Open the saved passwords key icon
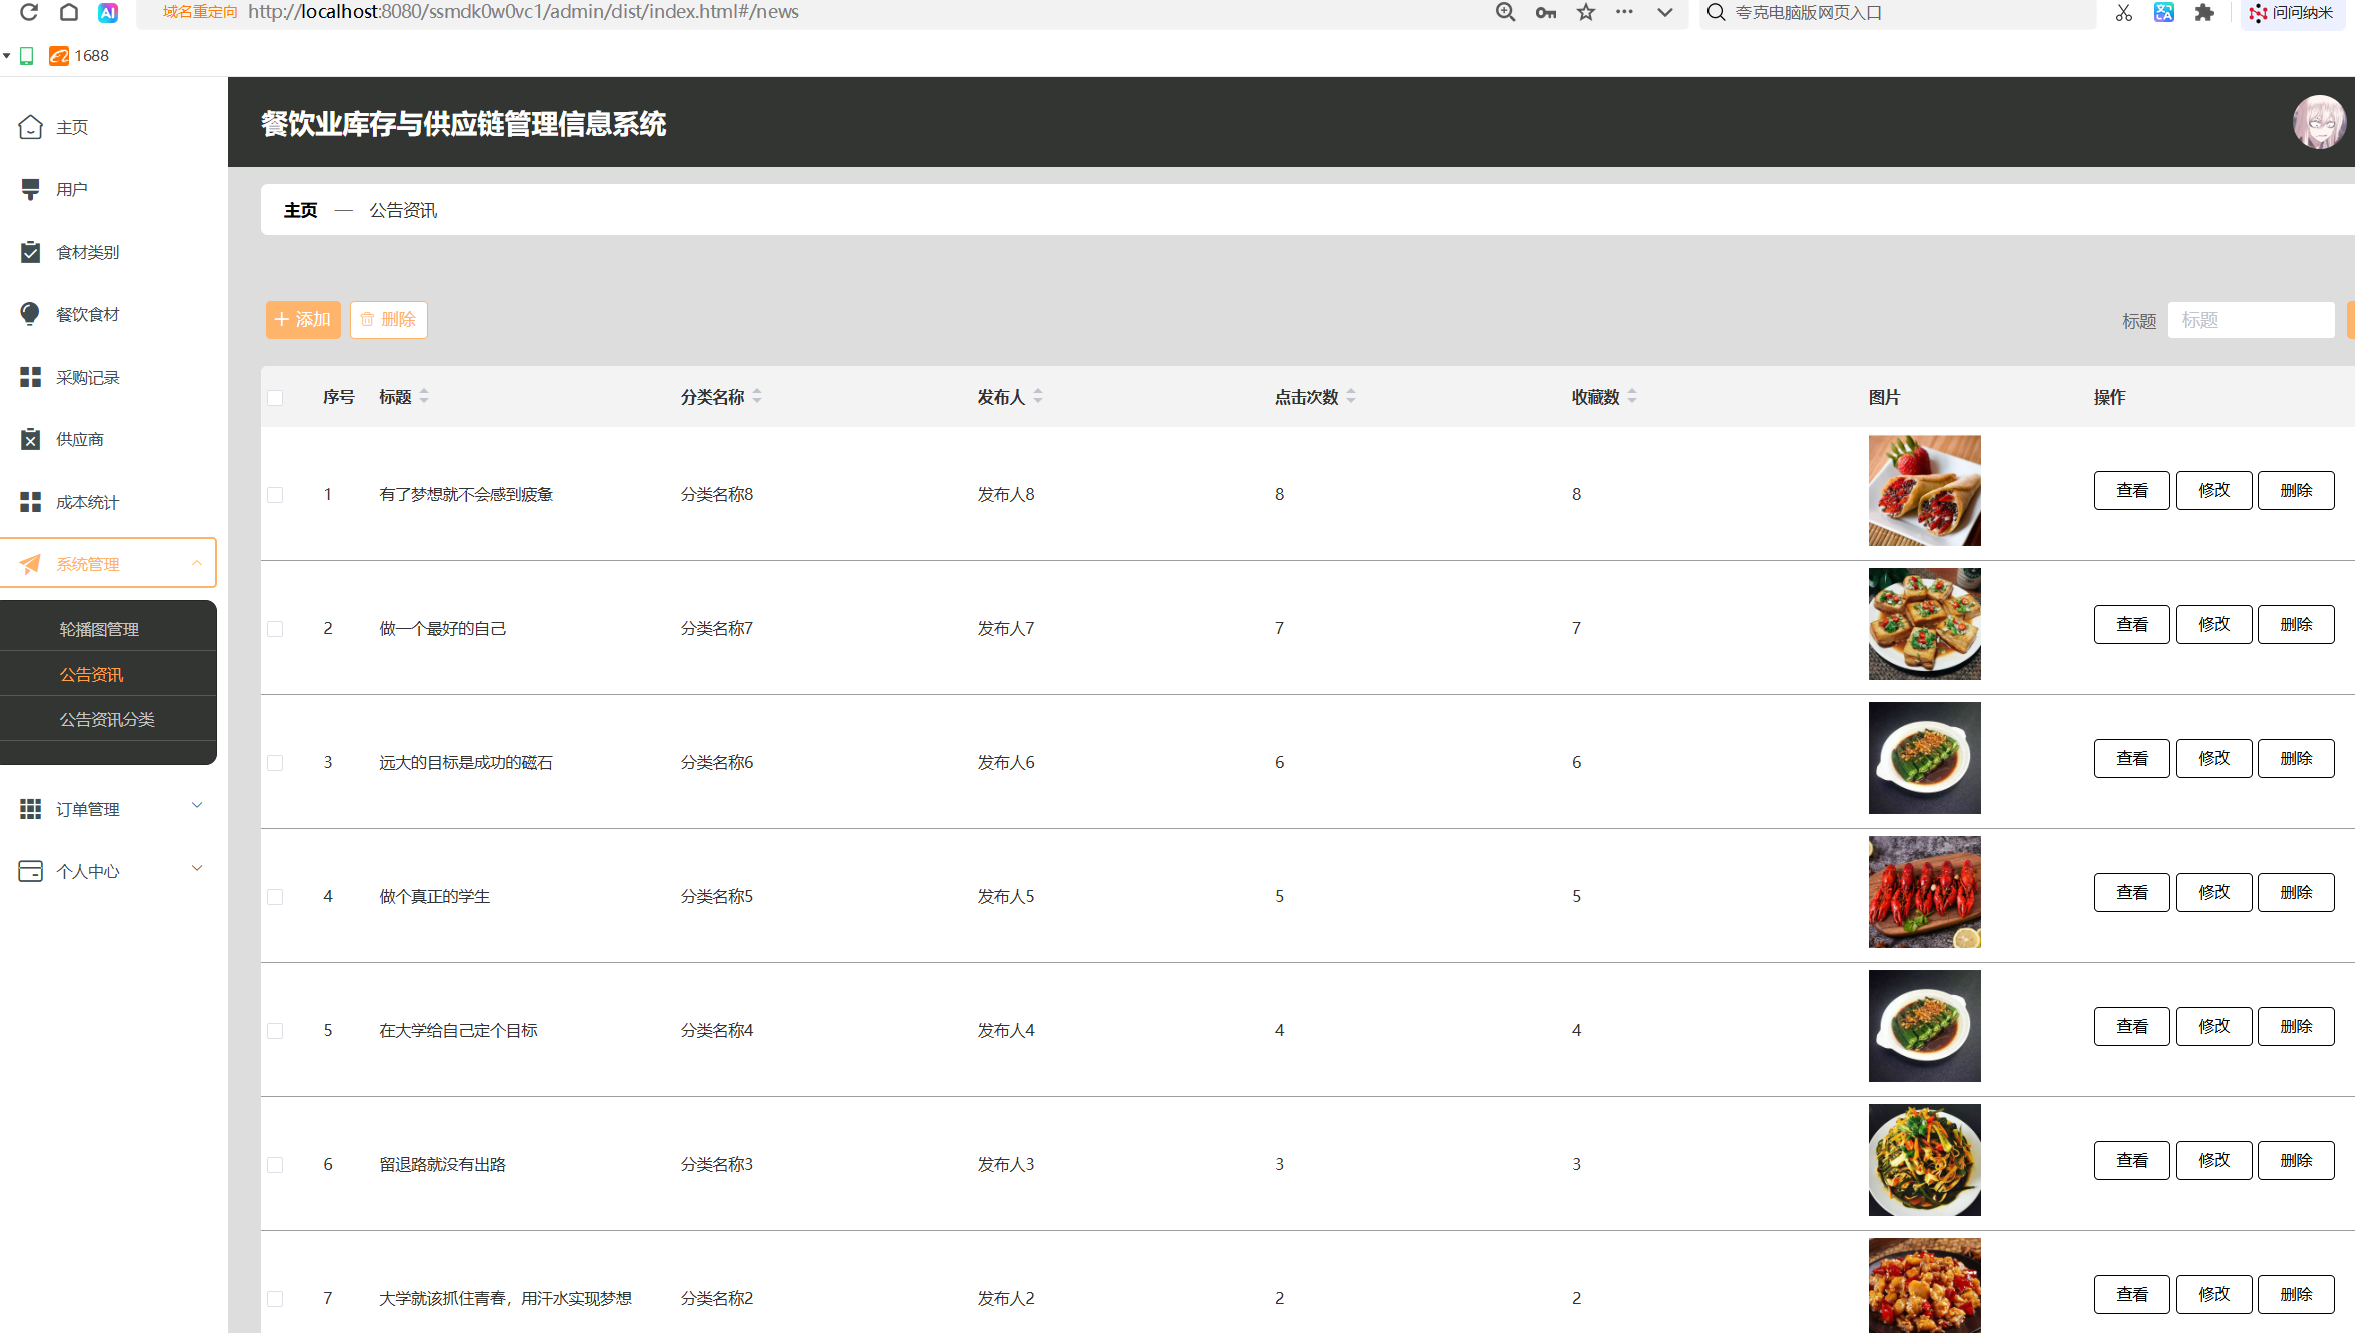 click(1546, 12)
